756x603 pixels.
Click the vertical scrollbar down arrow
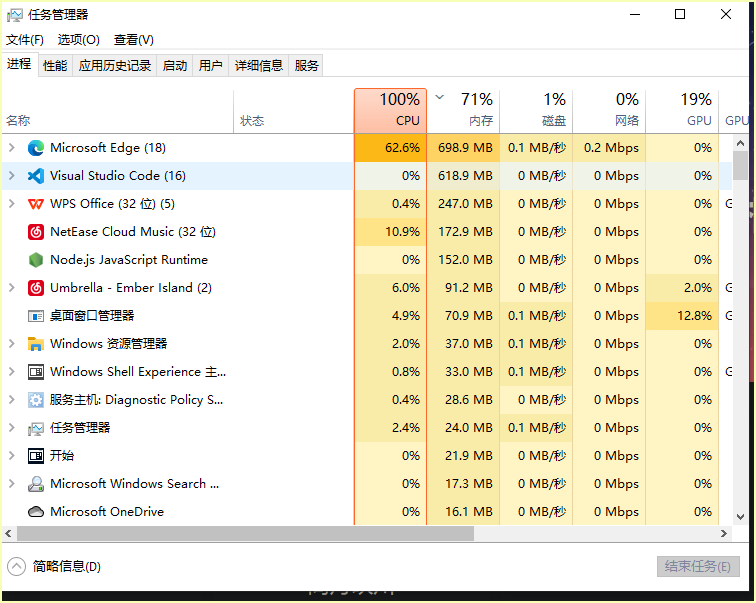click(740, 516)
